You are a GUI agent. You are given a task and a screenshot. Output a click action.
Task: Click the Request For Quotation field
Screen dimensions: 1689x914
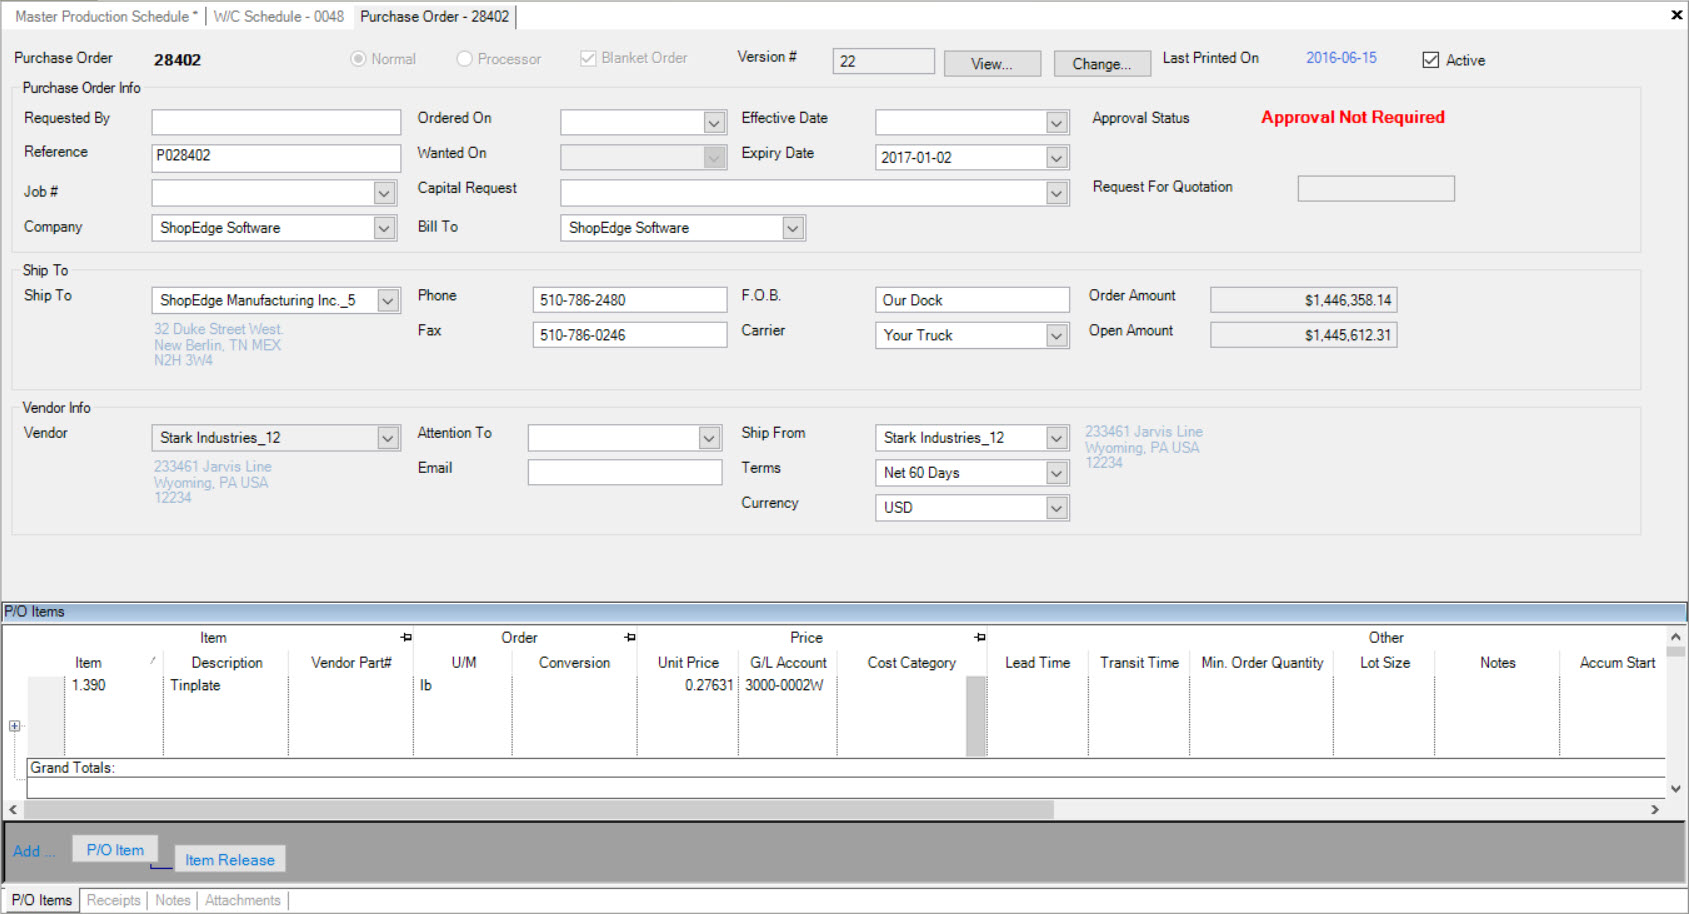(1376, 188)
